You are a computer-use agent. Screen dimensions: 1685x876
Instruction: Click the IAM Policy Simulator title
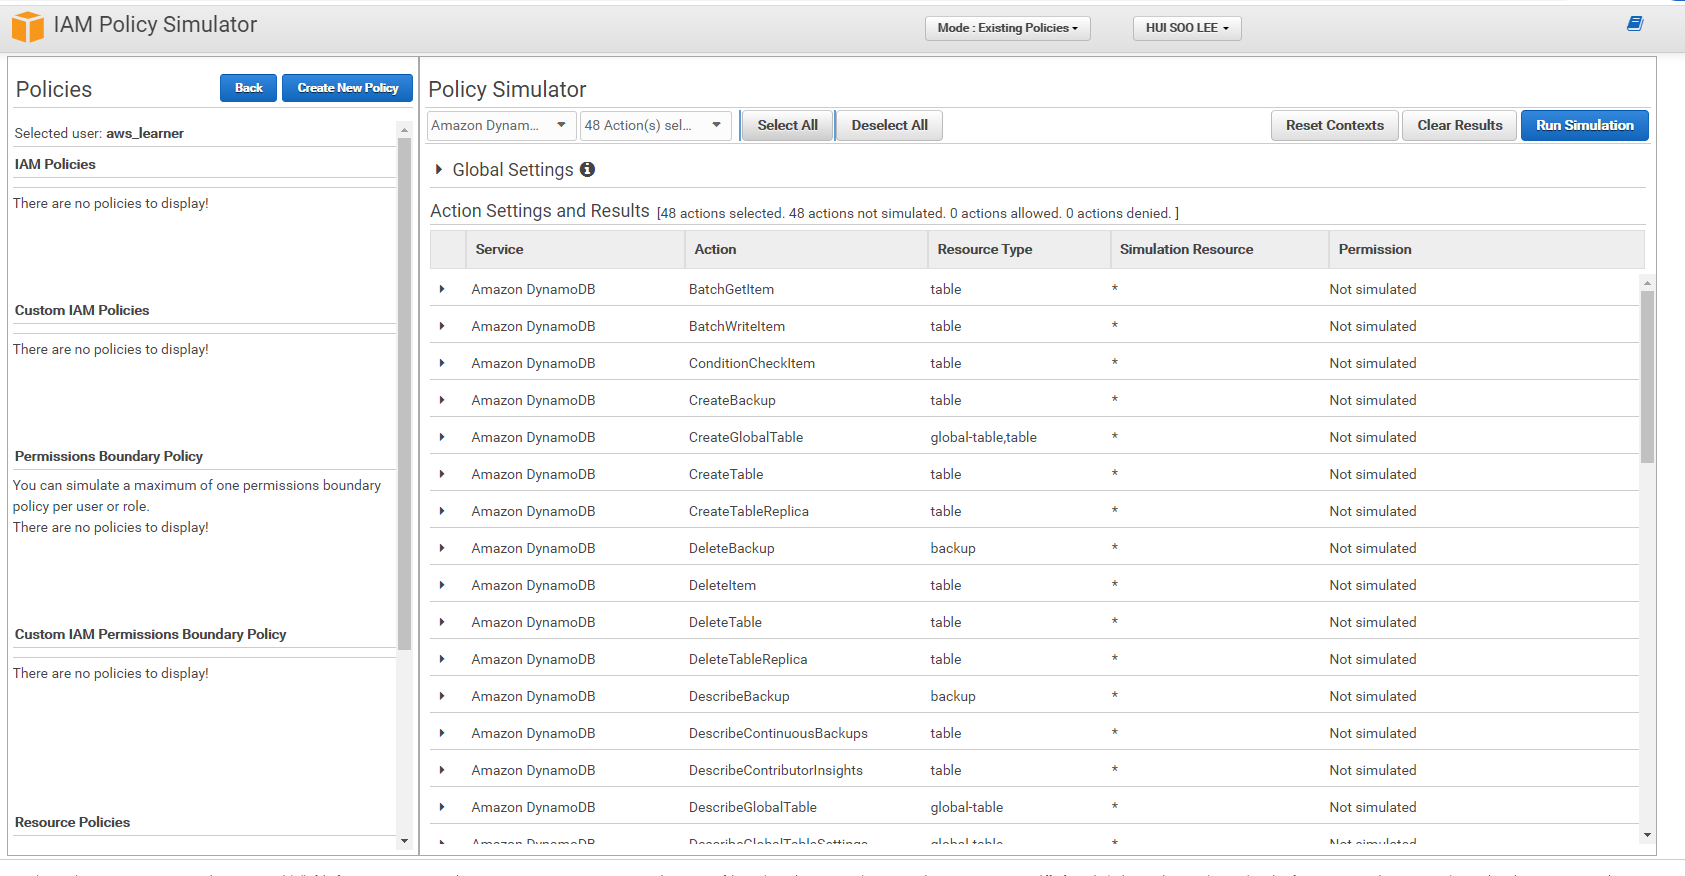coord(155,25)
